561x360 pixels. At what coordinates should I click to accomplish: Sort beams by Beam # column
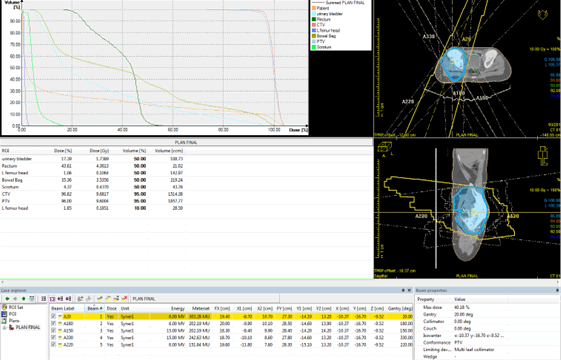pyautogui.click(x=95, y=308)
